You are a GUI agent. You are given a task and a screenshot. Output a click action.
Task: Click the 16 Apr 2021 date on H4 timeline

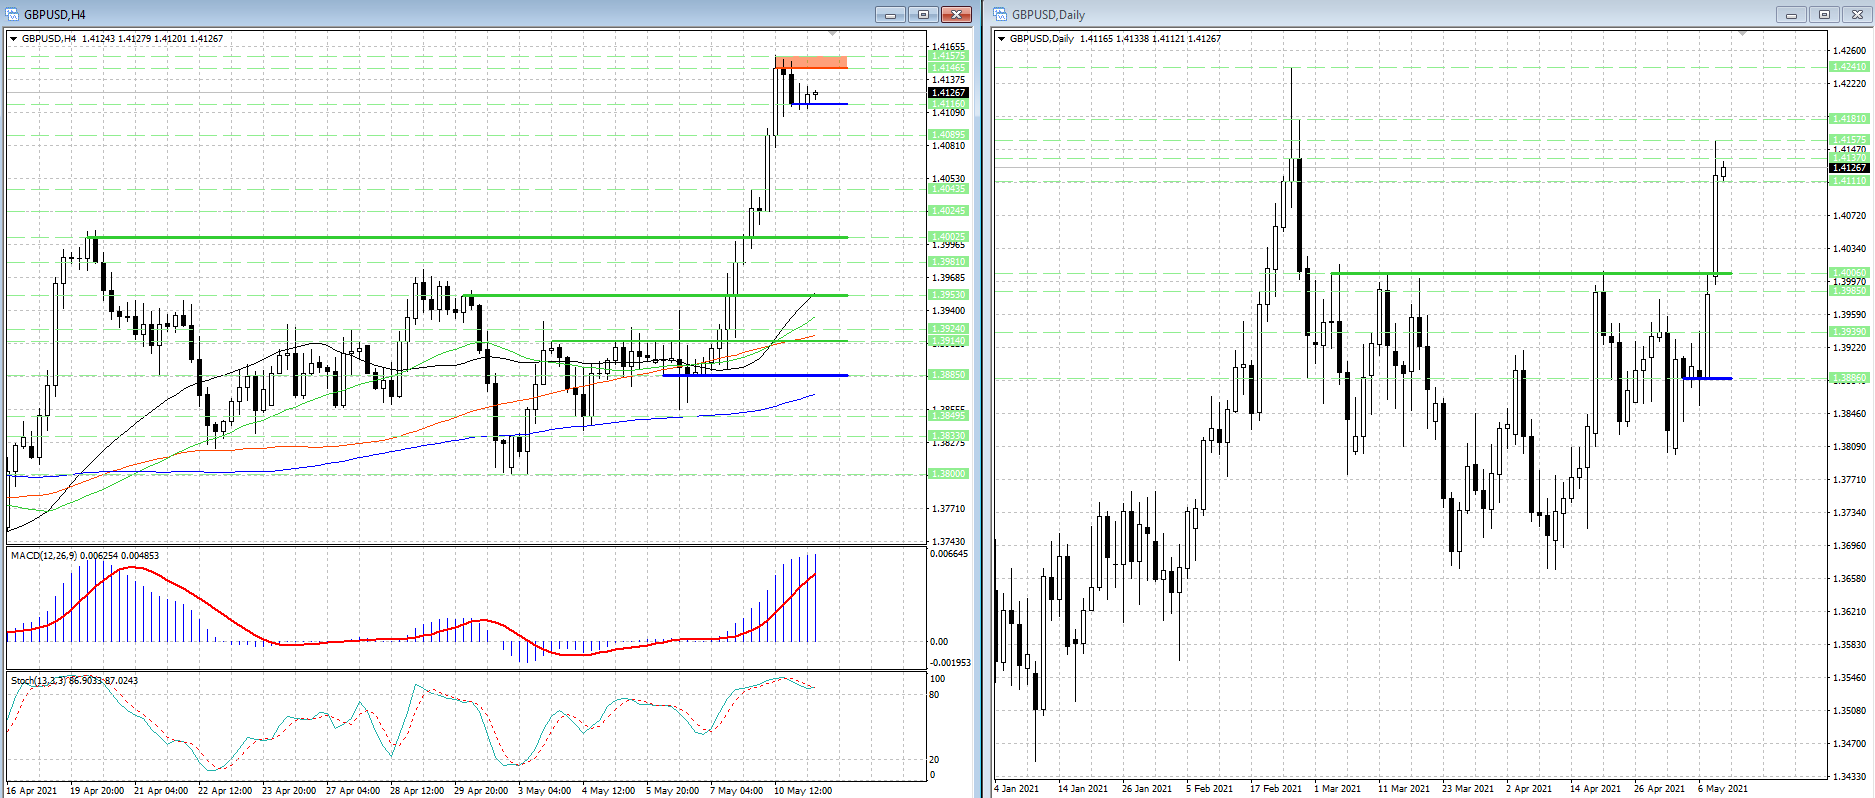pos(32,791)
